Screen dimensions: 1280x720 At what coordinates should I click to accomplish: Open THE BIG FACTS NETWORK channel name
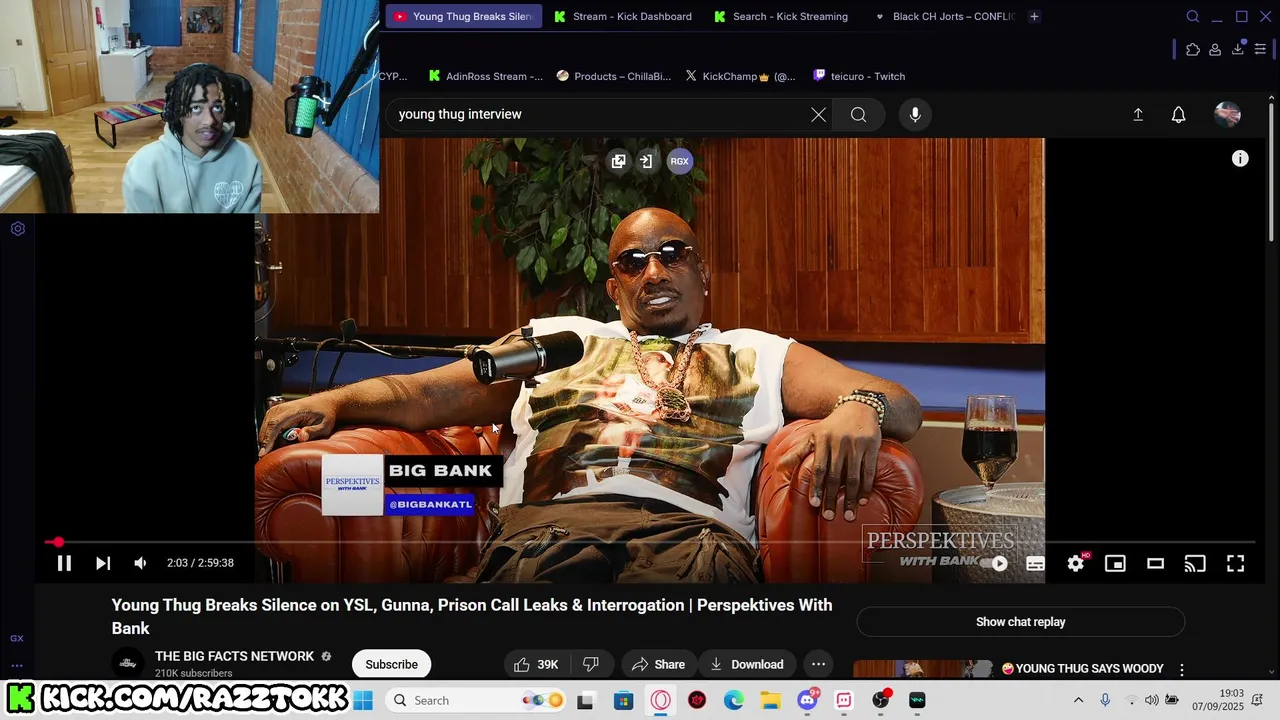(x=234, y=656)
